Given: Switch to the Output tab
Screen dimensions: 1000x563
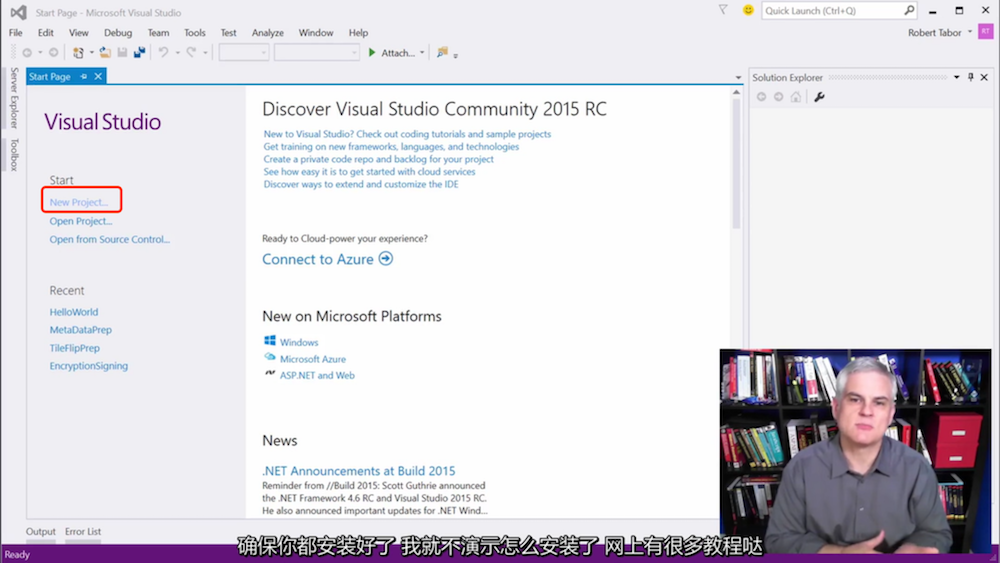Looking at the screenshot, I should [40, 531].
